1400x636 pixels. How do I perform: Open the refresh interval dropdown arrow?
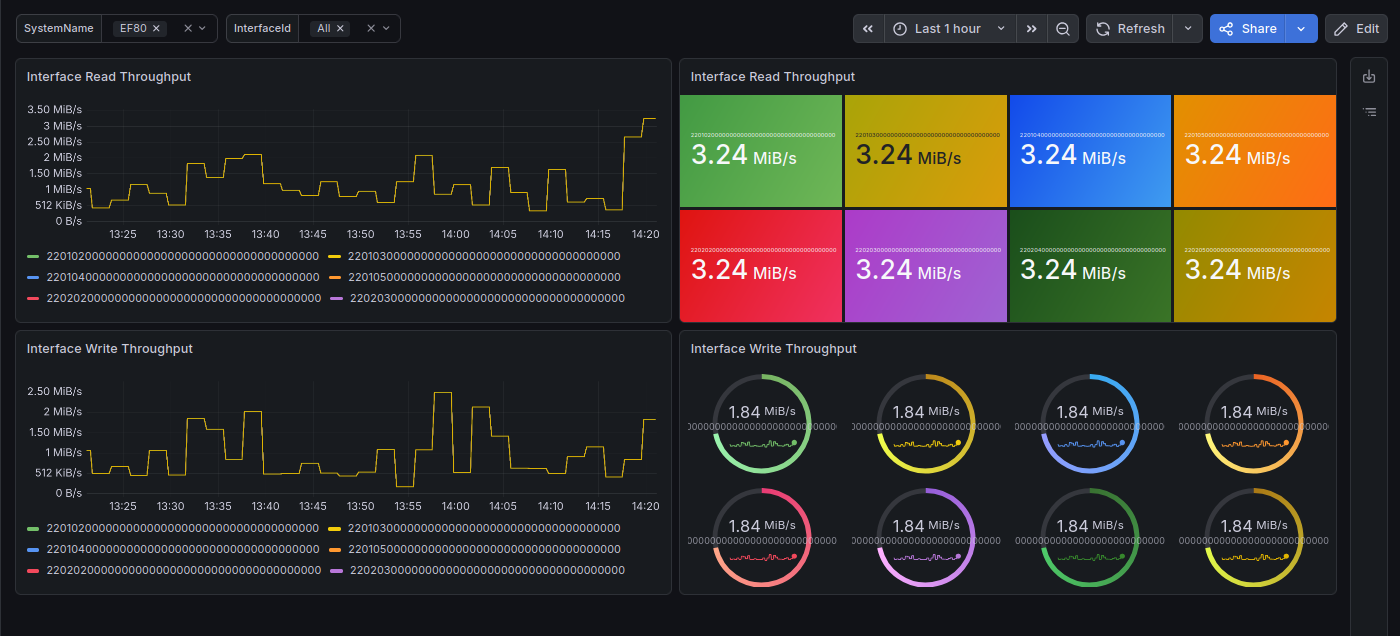click(1187, 29)
